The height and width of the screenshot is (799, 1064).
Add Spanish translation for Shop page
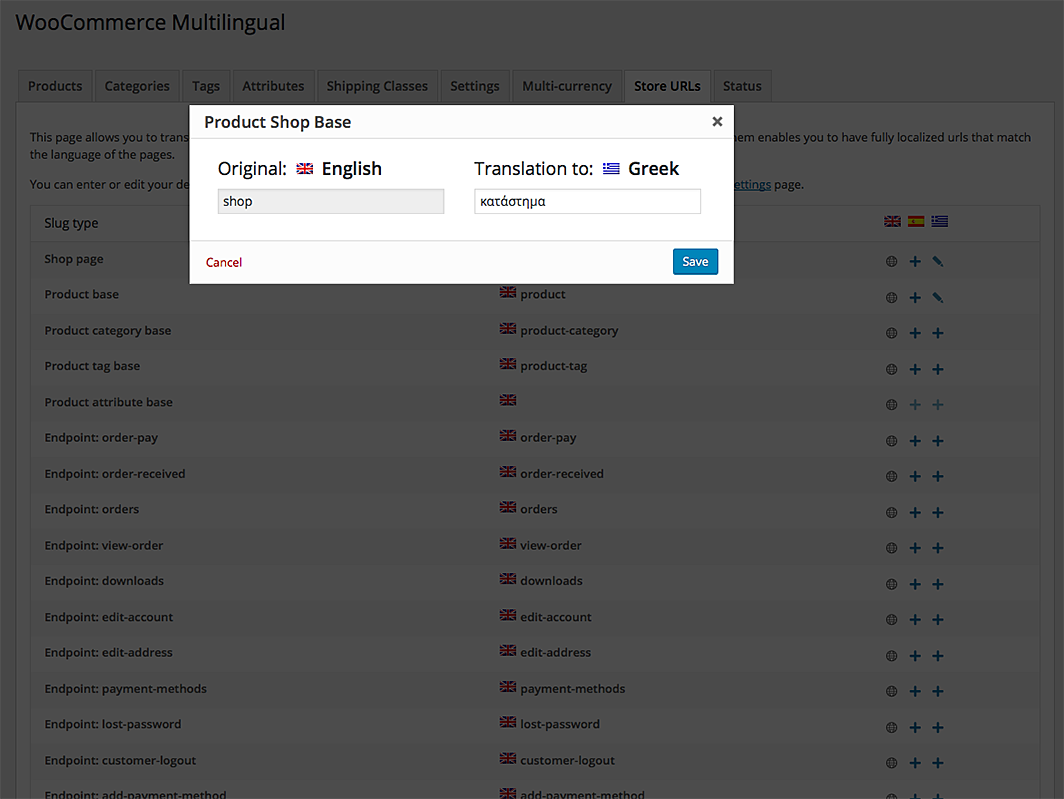coord(915,262)
